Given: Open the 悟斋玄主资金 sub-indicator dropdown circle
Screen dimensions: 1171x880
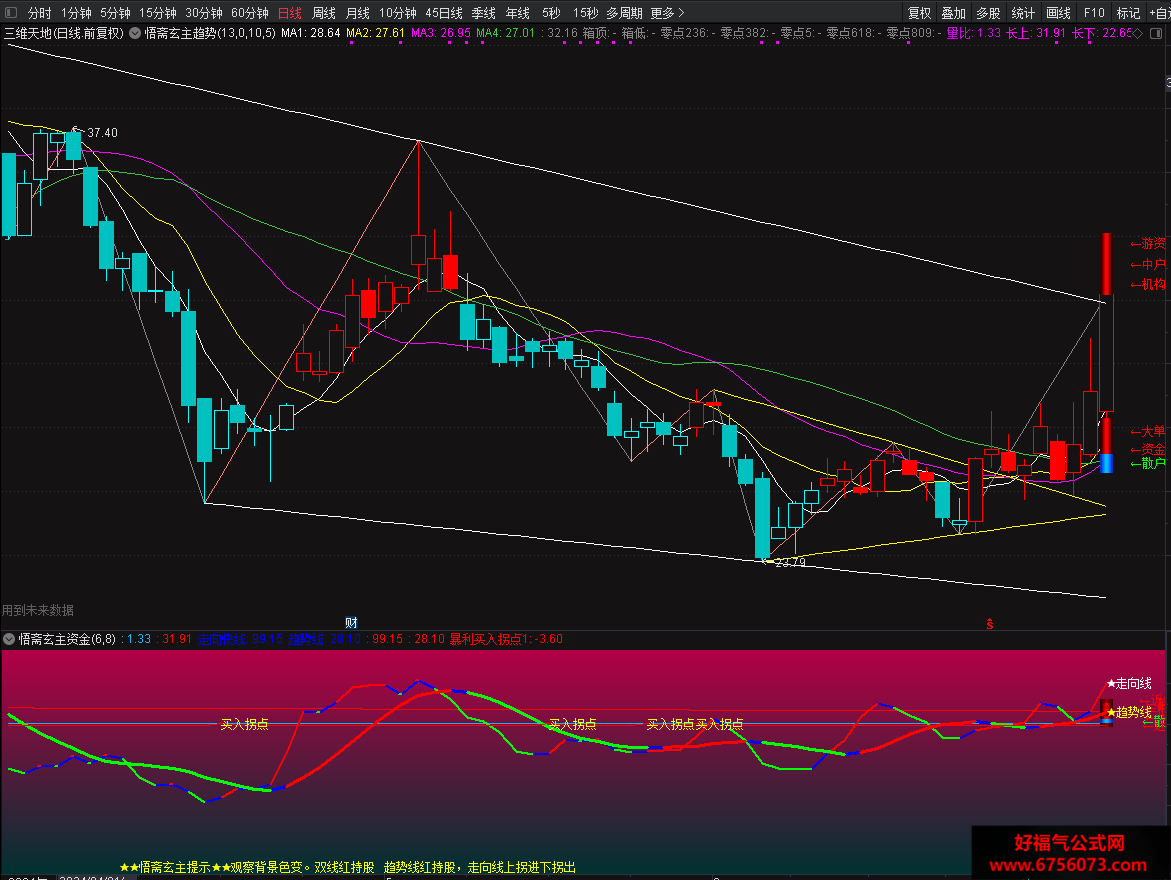Looking at the screenshot, I should (9, 639).
